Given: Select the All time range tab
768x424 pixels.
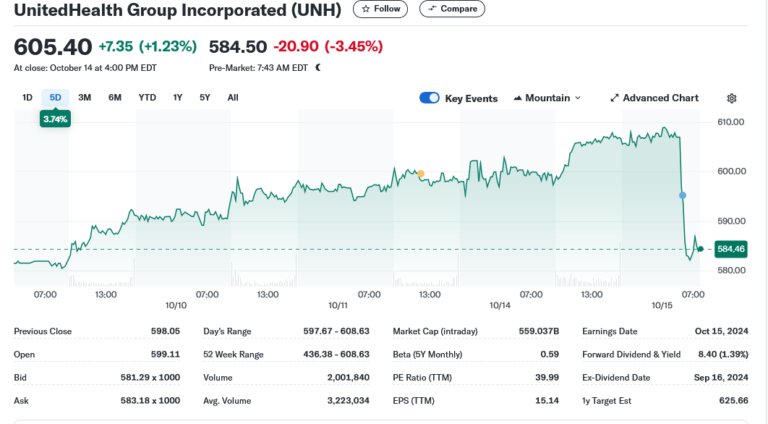Looking at the screenshot, I should click(233, 97).
